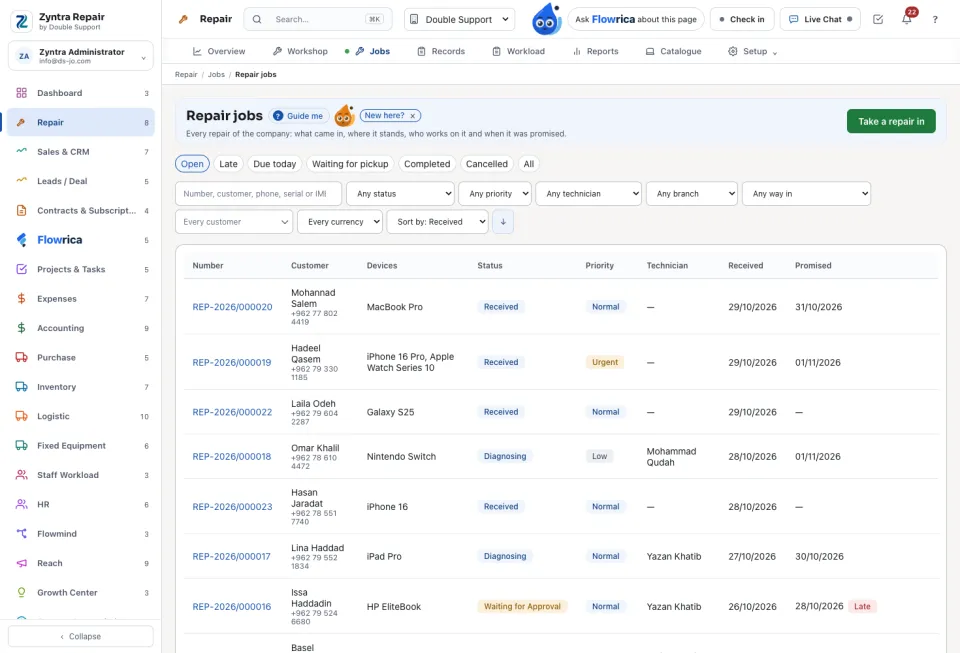Click the Check in button
960x653 pixels.
[742, 20]
